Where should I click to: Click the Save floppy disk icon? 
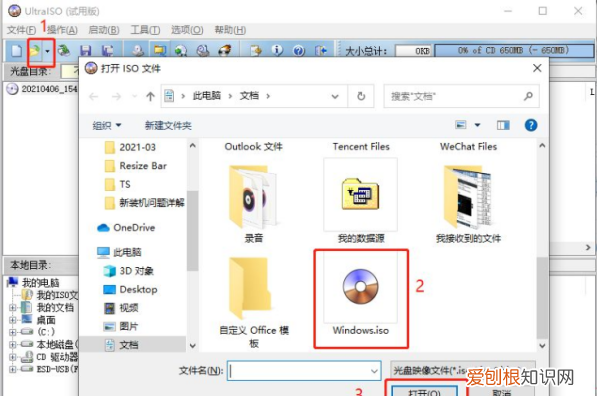(x=85, y=50)
